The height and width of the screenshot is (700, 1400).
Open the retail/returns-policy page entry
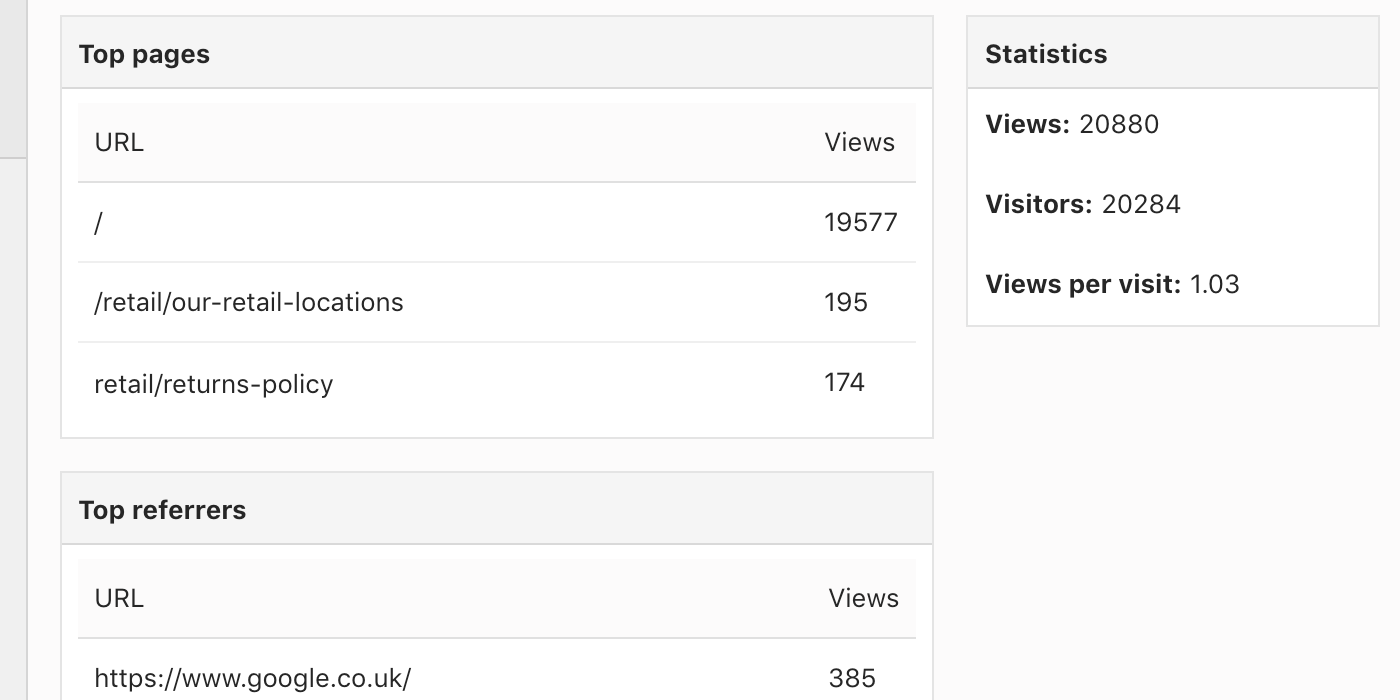pyautogui.click(x=213, y=384)
